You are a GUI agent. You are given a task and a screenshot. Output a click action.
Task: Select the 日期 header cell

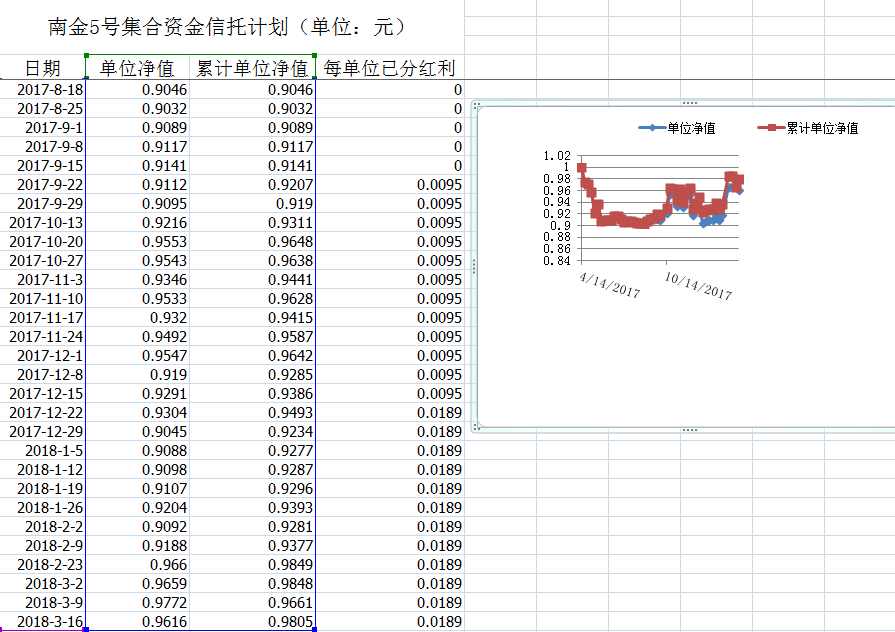(x=42, y=68)
